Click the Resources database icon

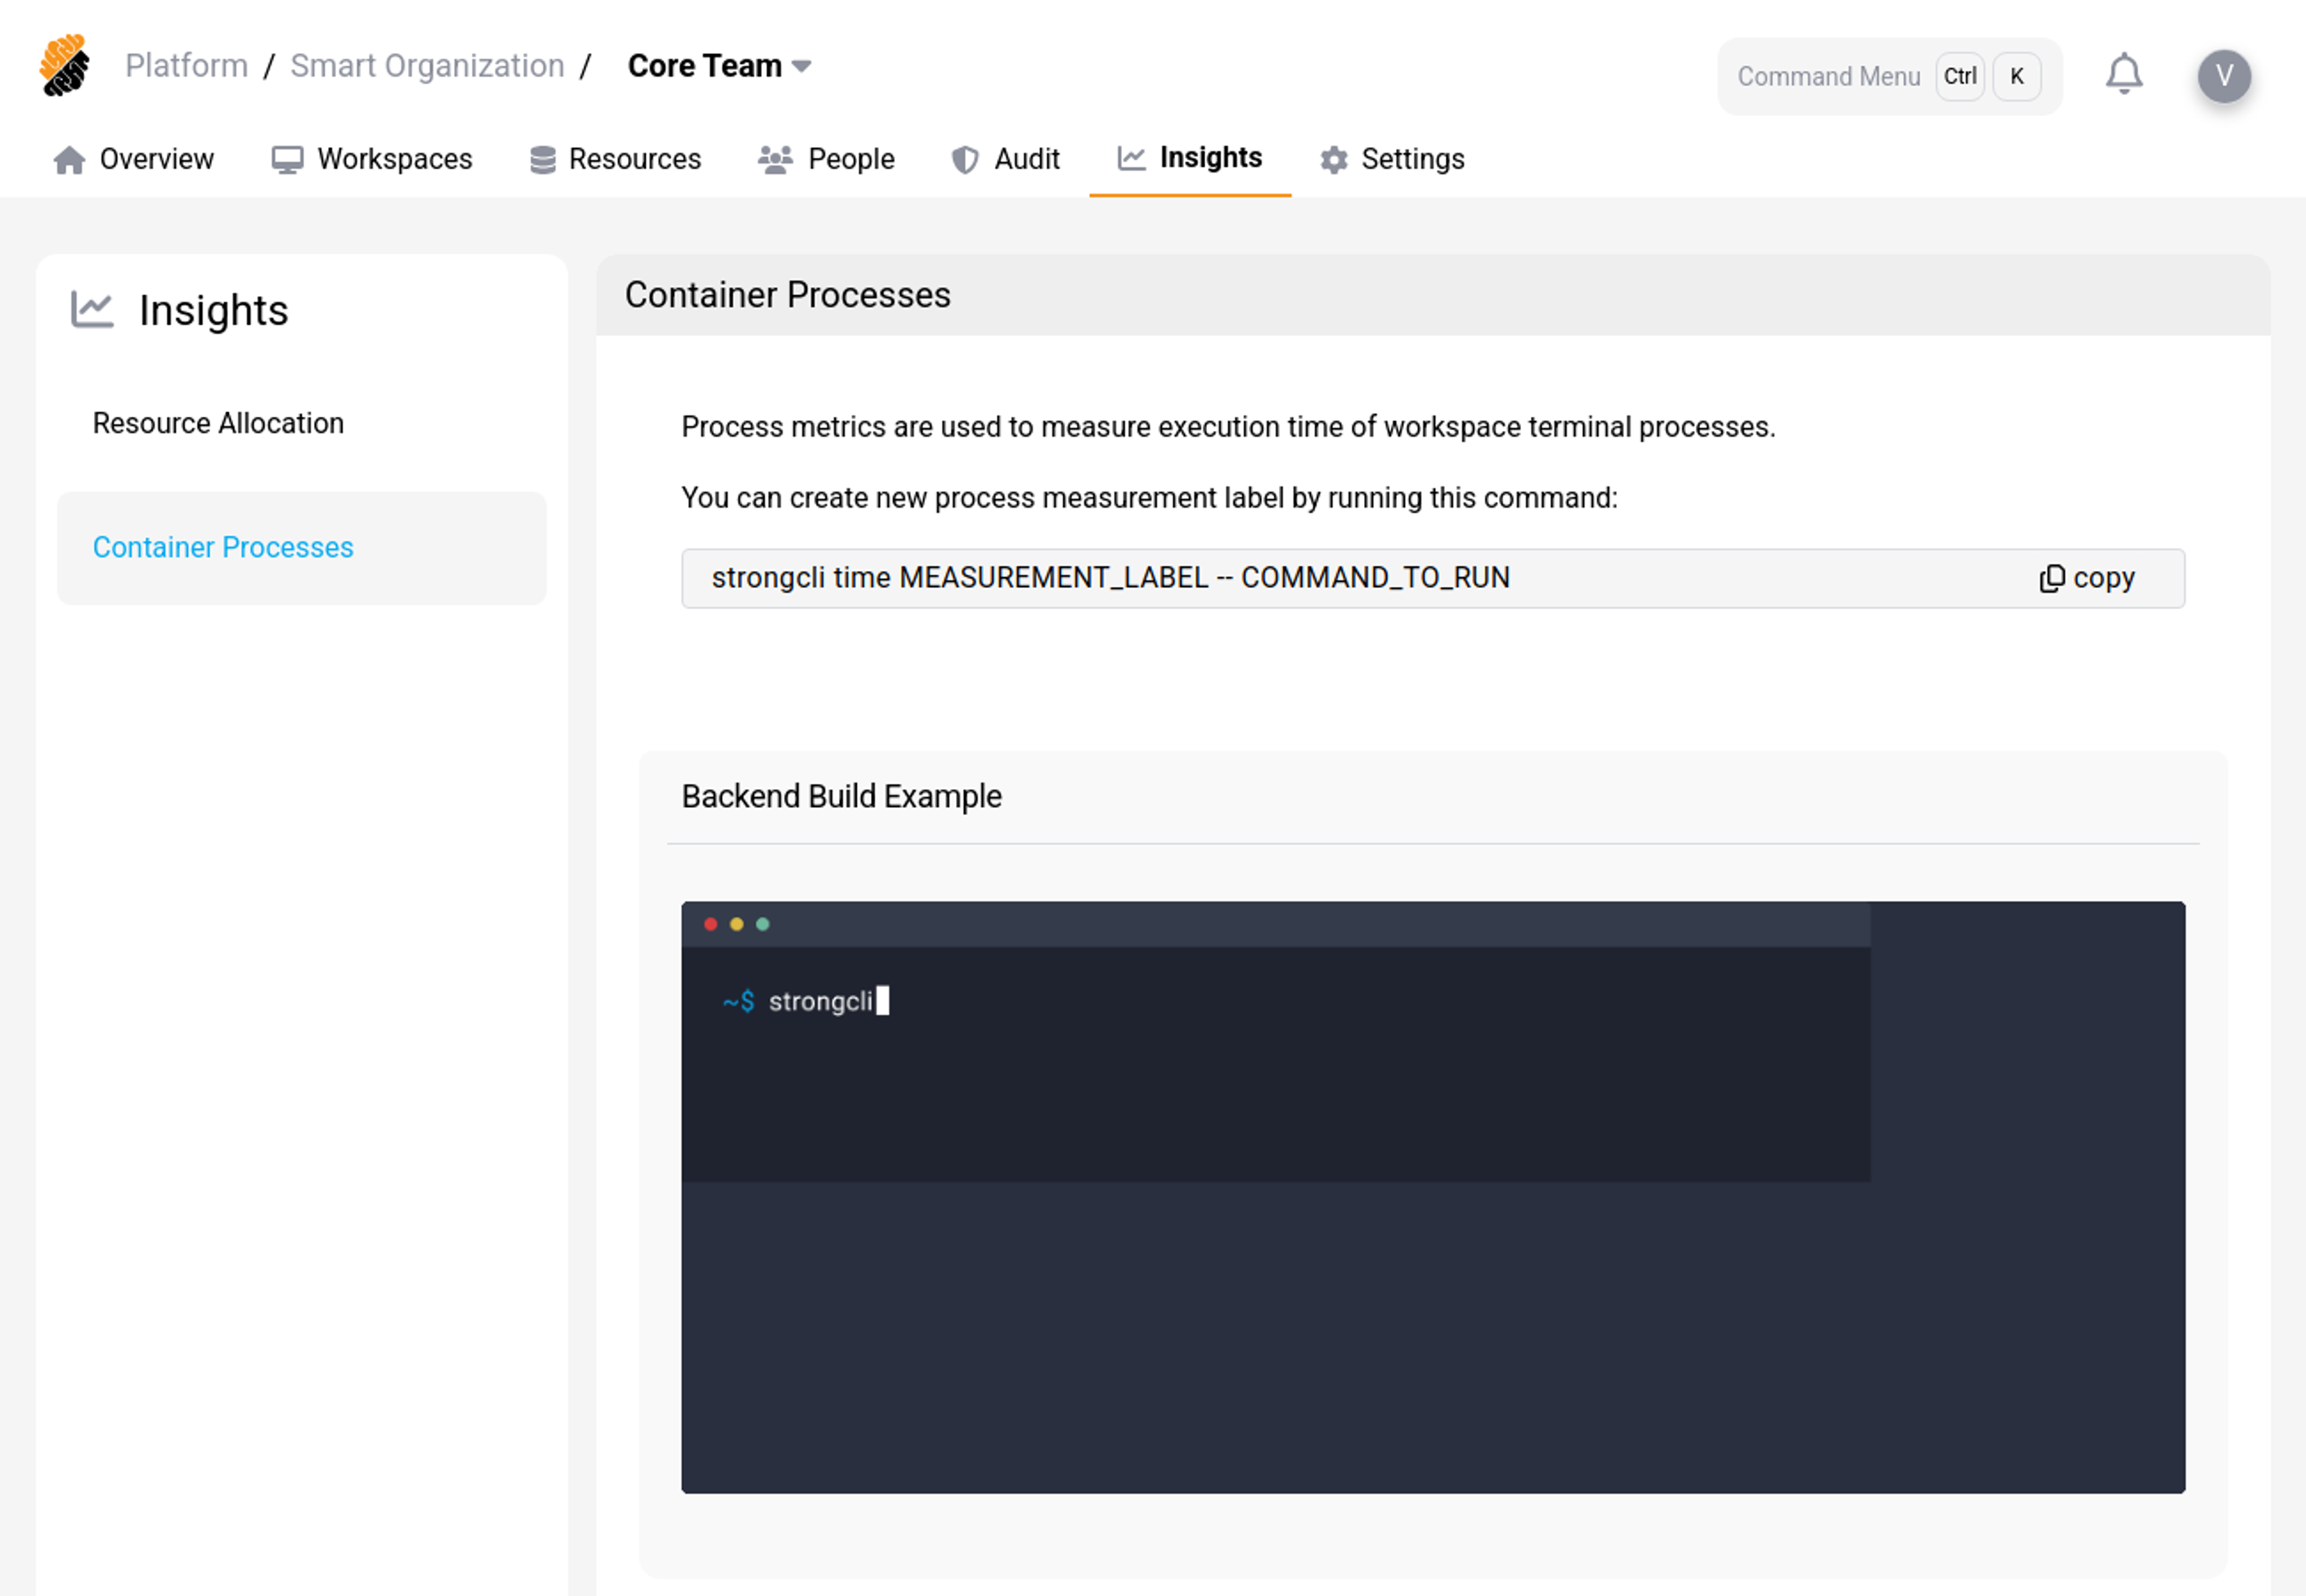coord(542,160)
